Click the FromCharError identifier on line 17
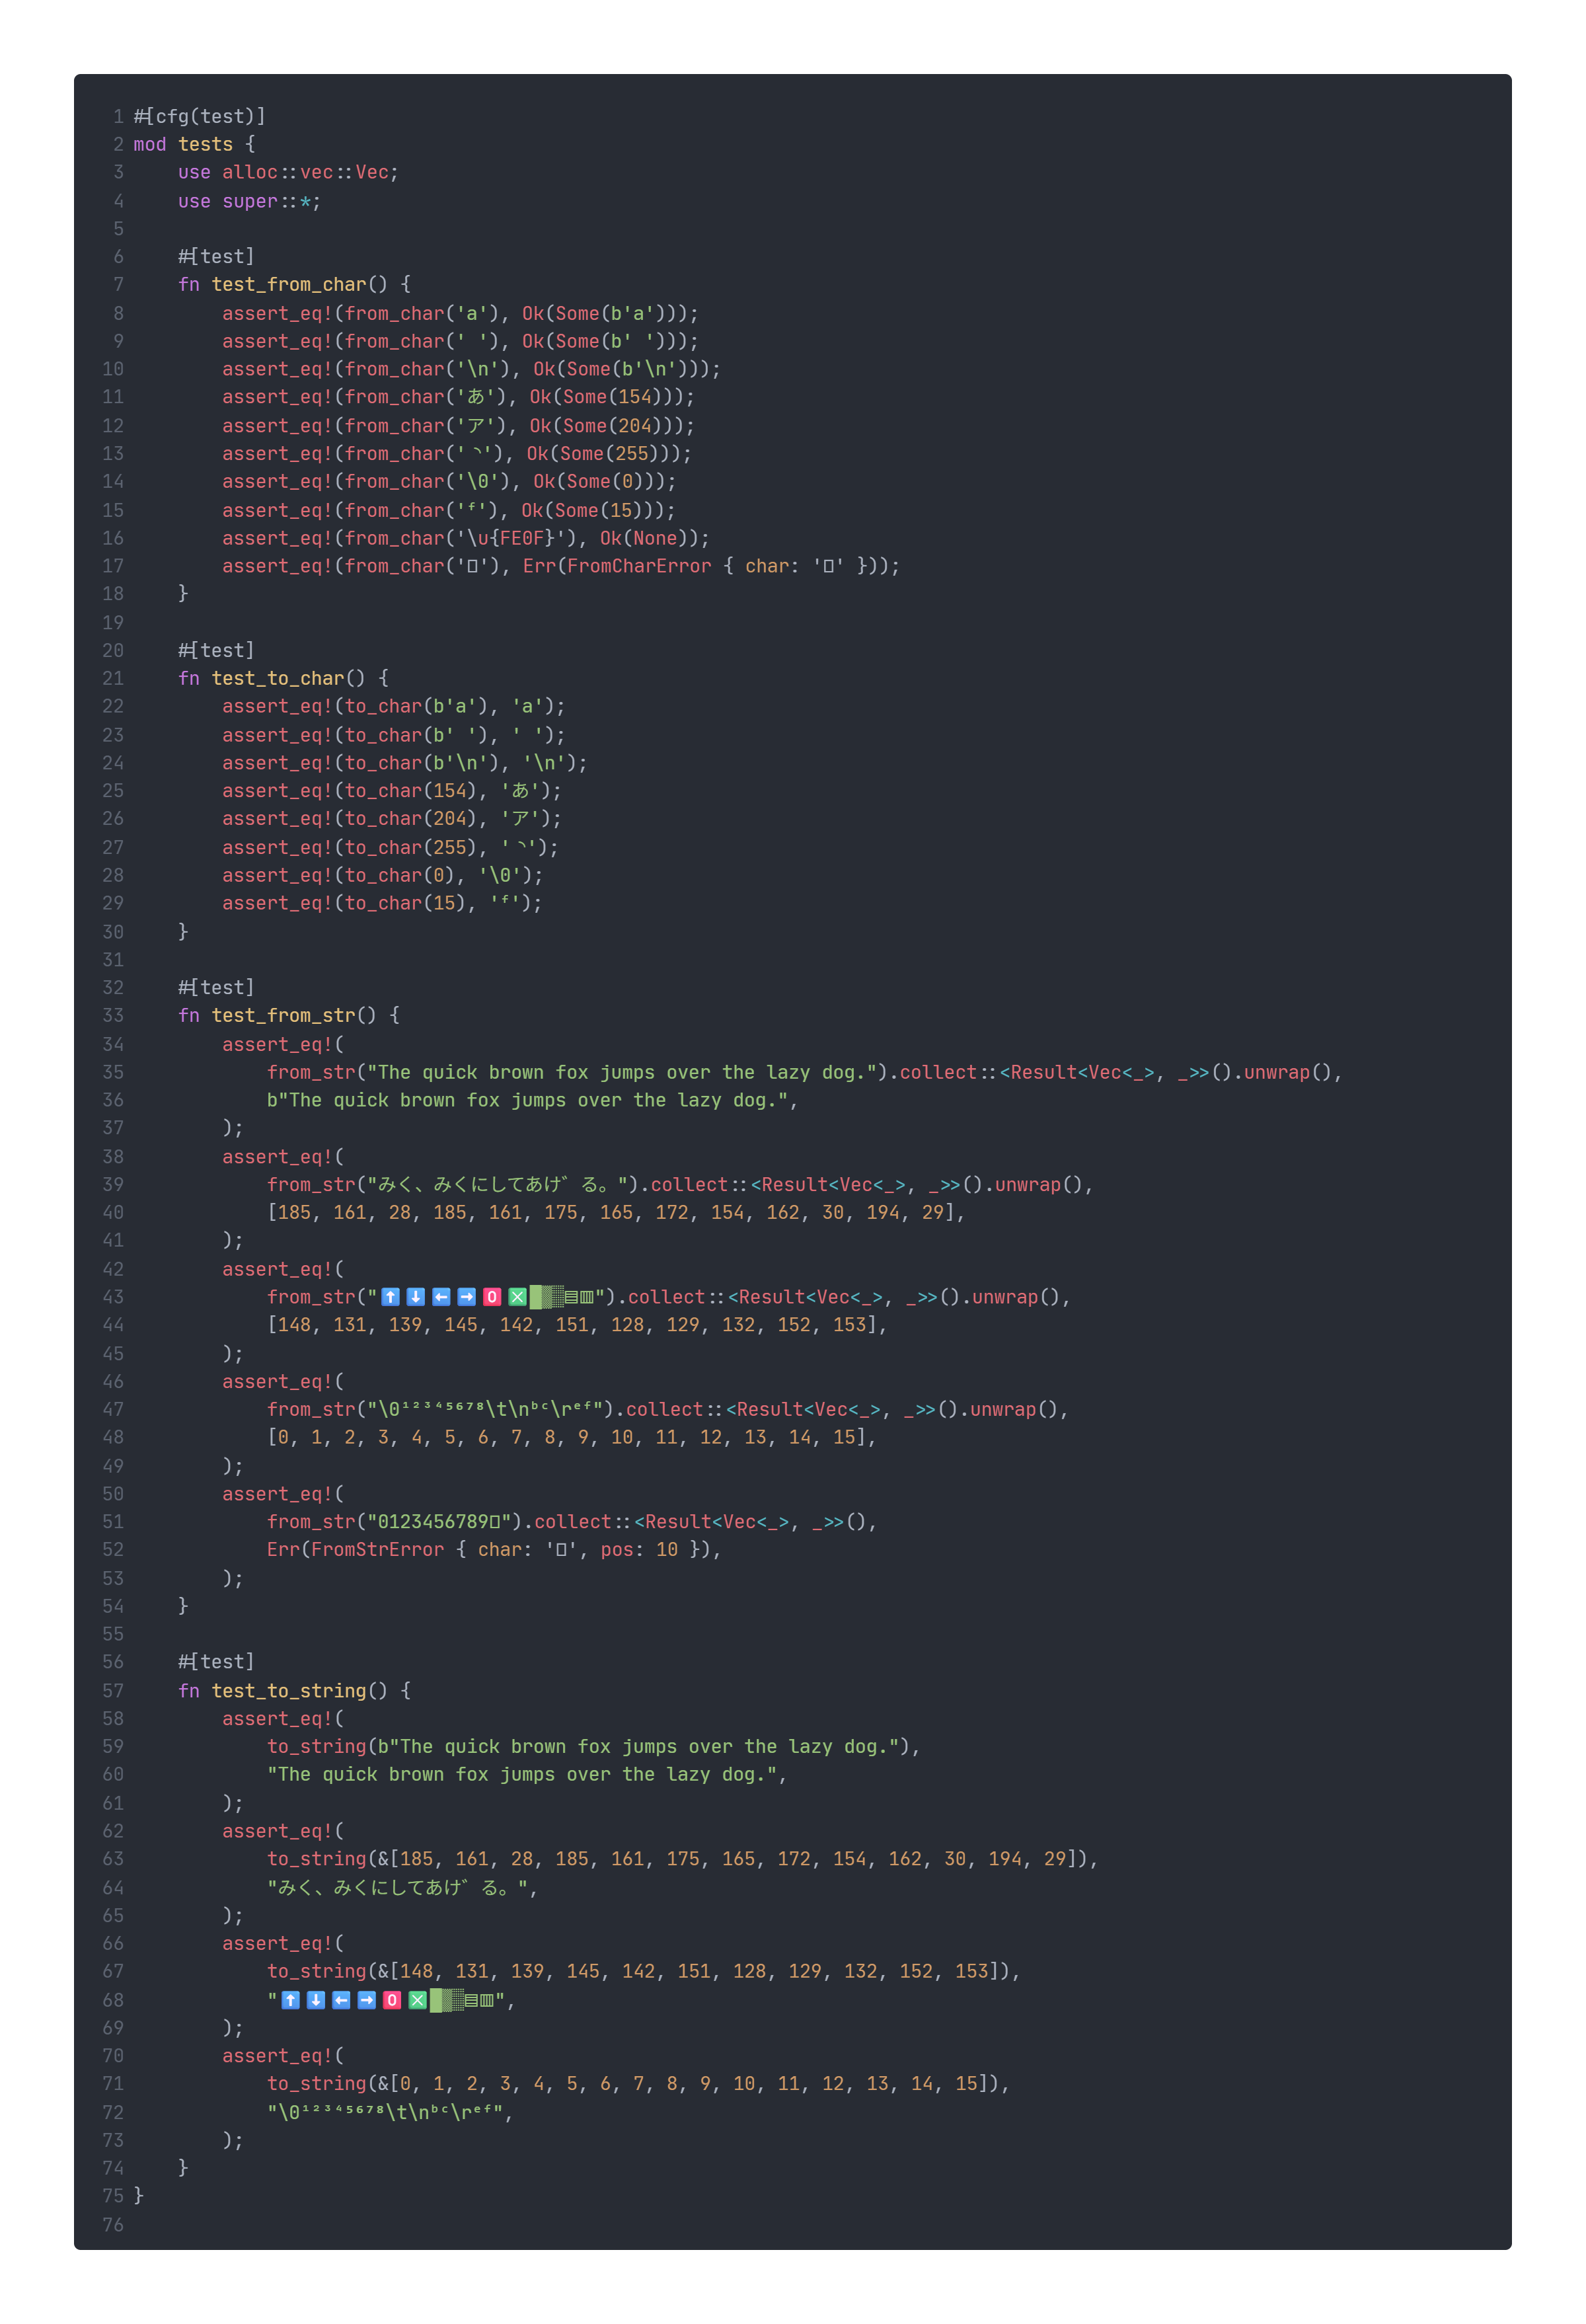1586x2324 pixels. (x=639, y=567)
